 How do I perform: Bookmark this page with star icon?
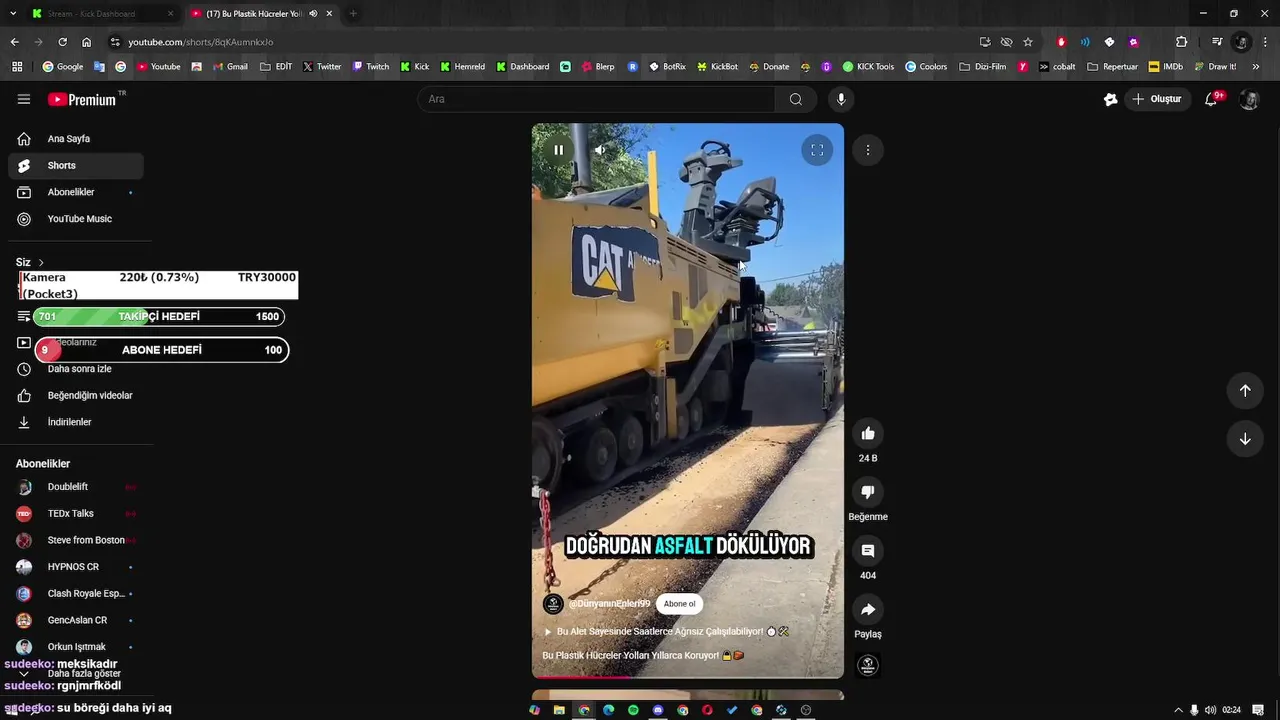pos(1028,42)
